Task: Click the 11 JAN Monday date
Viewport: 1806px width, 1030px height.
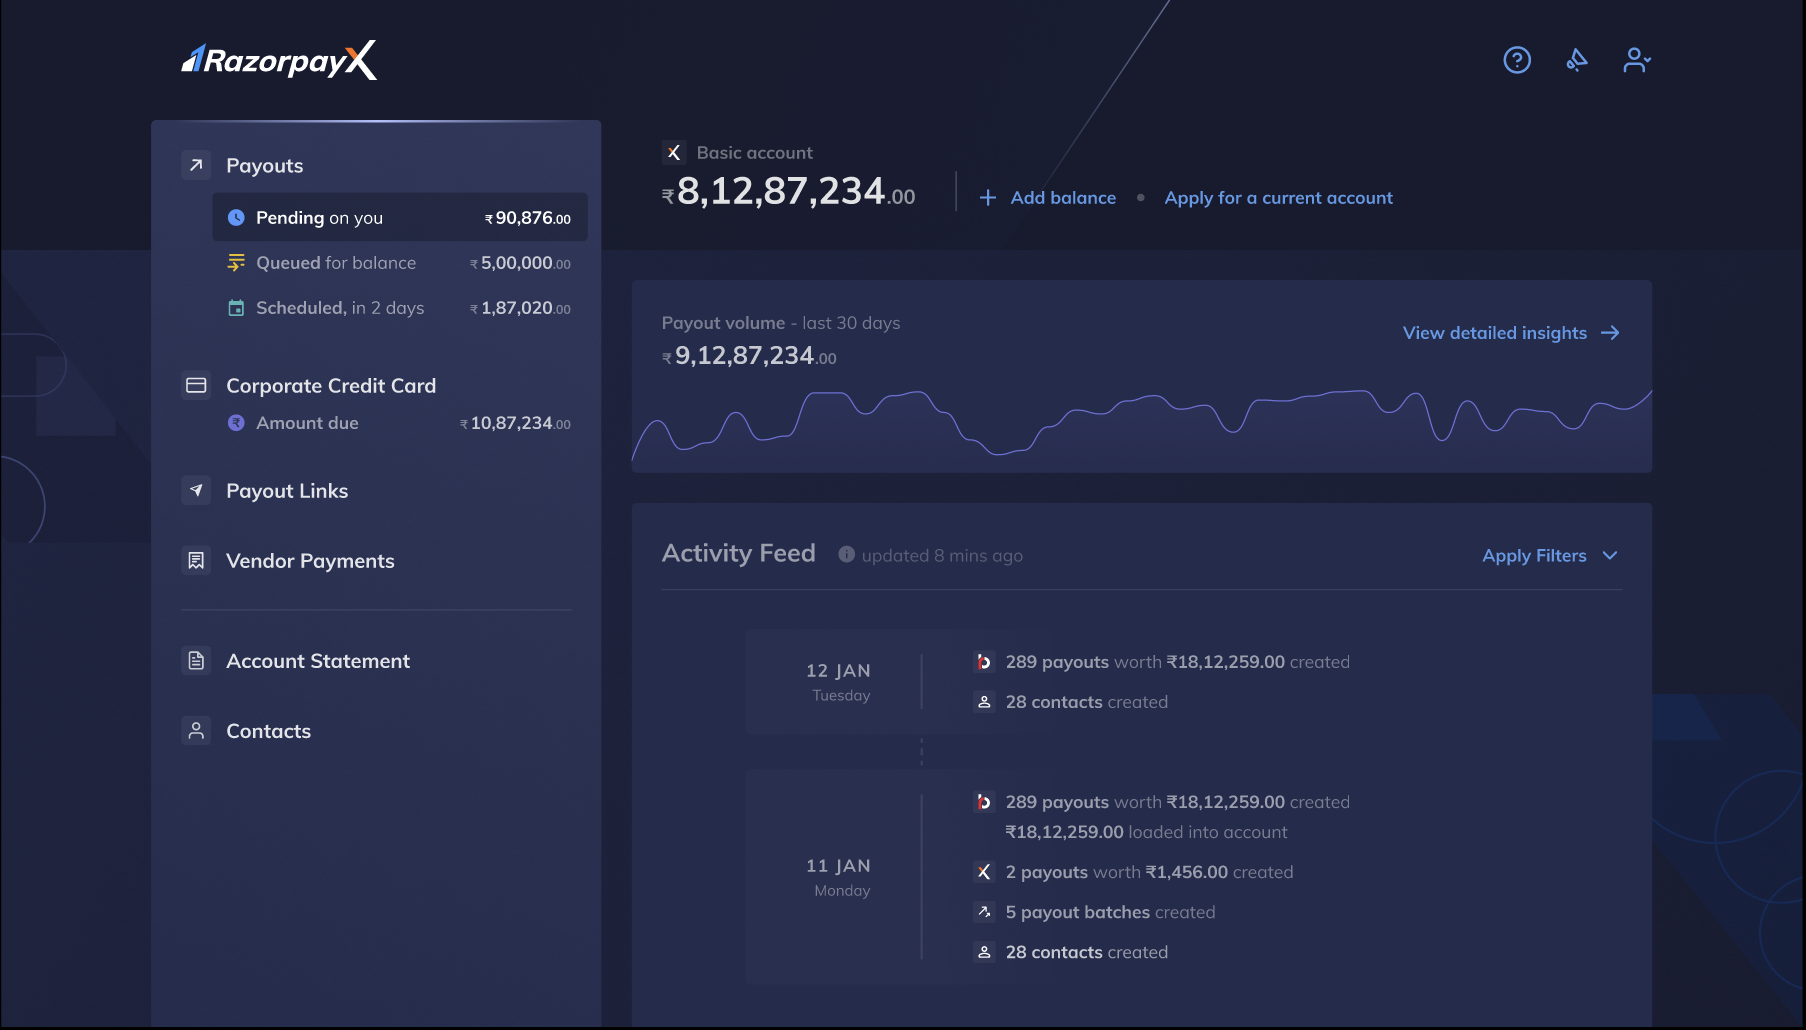Action: [x=839, y=877]
